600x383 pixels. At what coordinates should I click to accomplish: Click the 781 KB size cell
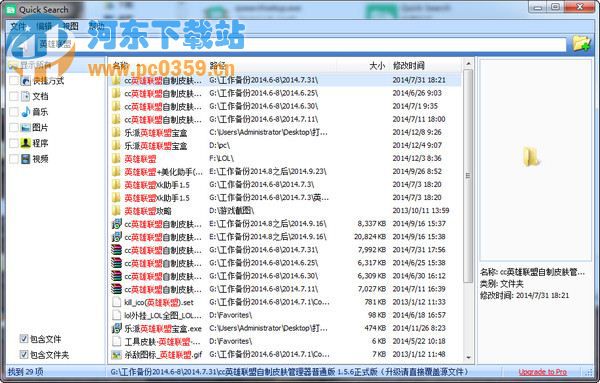375,302
